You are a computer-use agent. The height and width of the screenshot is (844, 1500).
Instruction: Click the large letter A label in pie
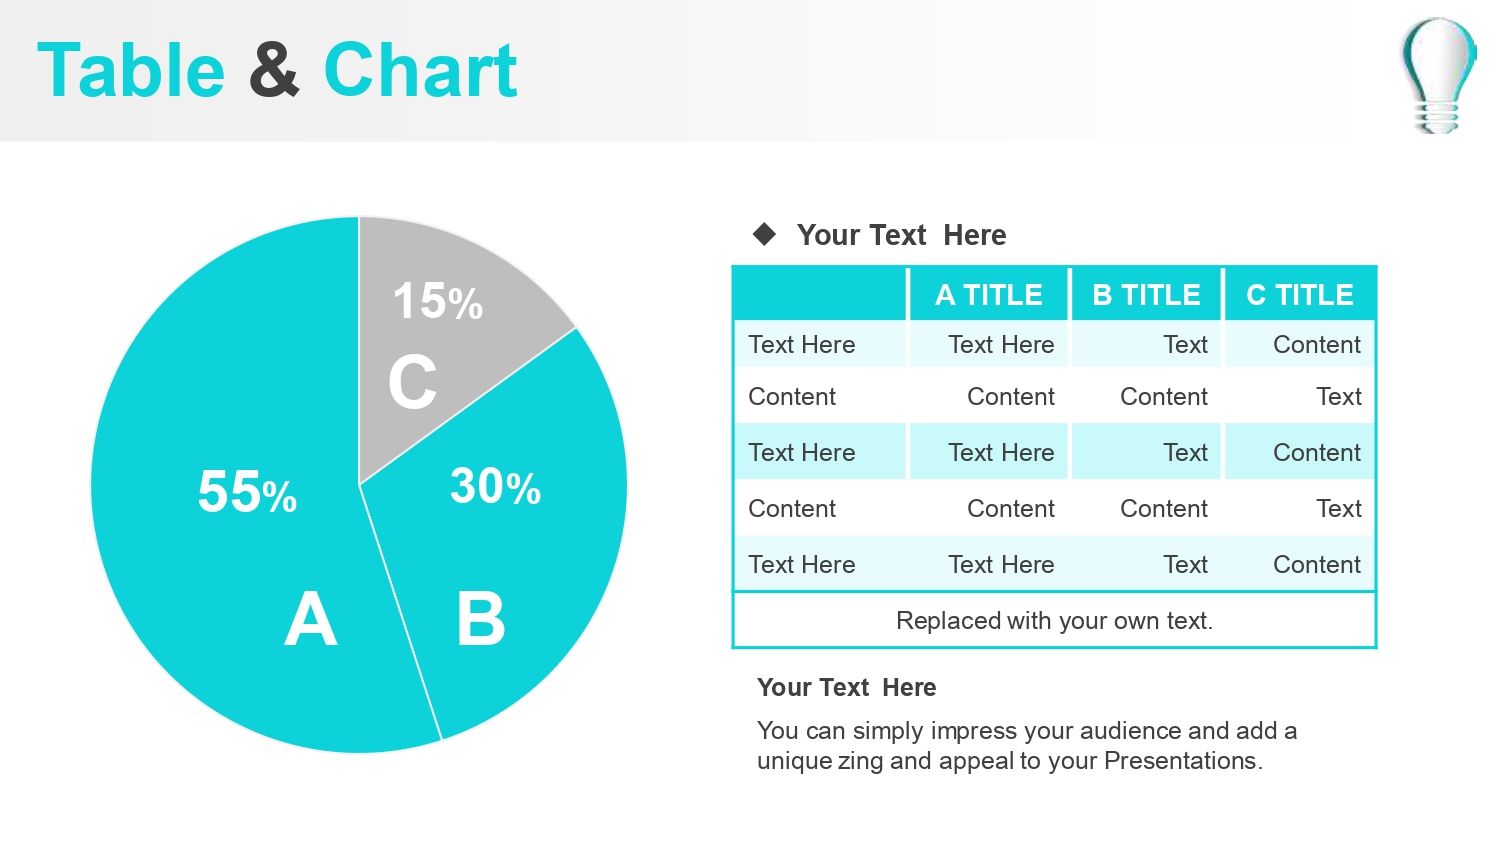(x=310, y=619)
